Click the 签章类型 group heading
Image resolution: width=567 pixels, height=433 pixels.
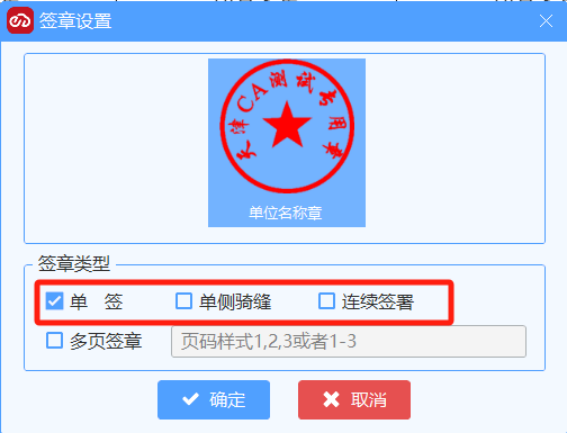coord(74,263)
